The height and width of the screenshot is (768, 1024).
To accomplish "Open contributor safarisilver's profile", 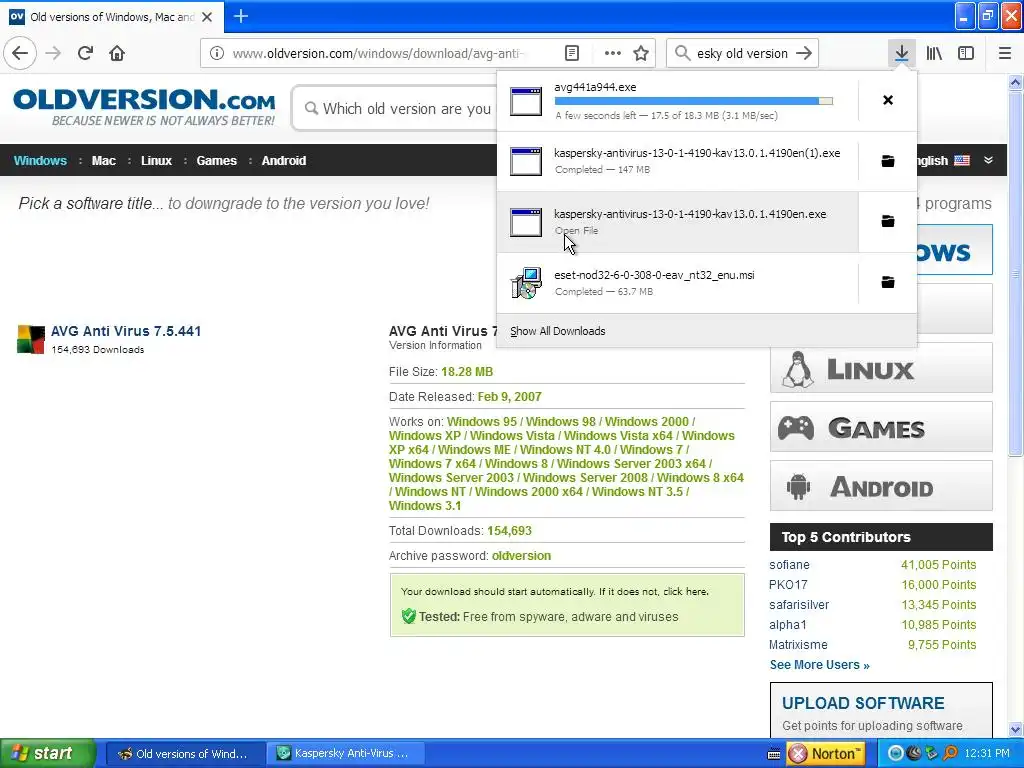I will tap(799, 605).
